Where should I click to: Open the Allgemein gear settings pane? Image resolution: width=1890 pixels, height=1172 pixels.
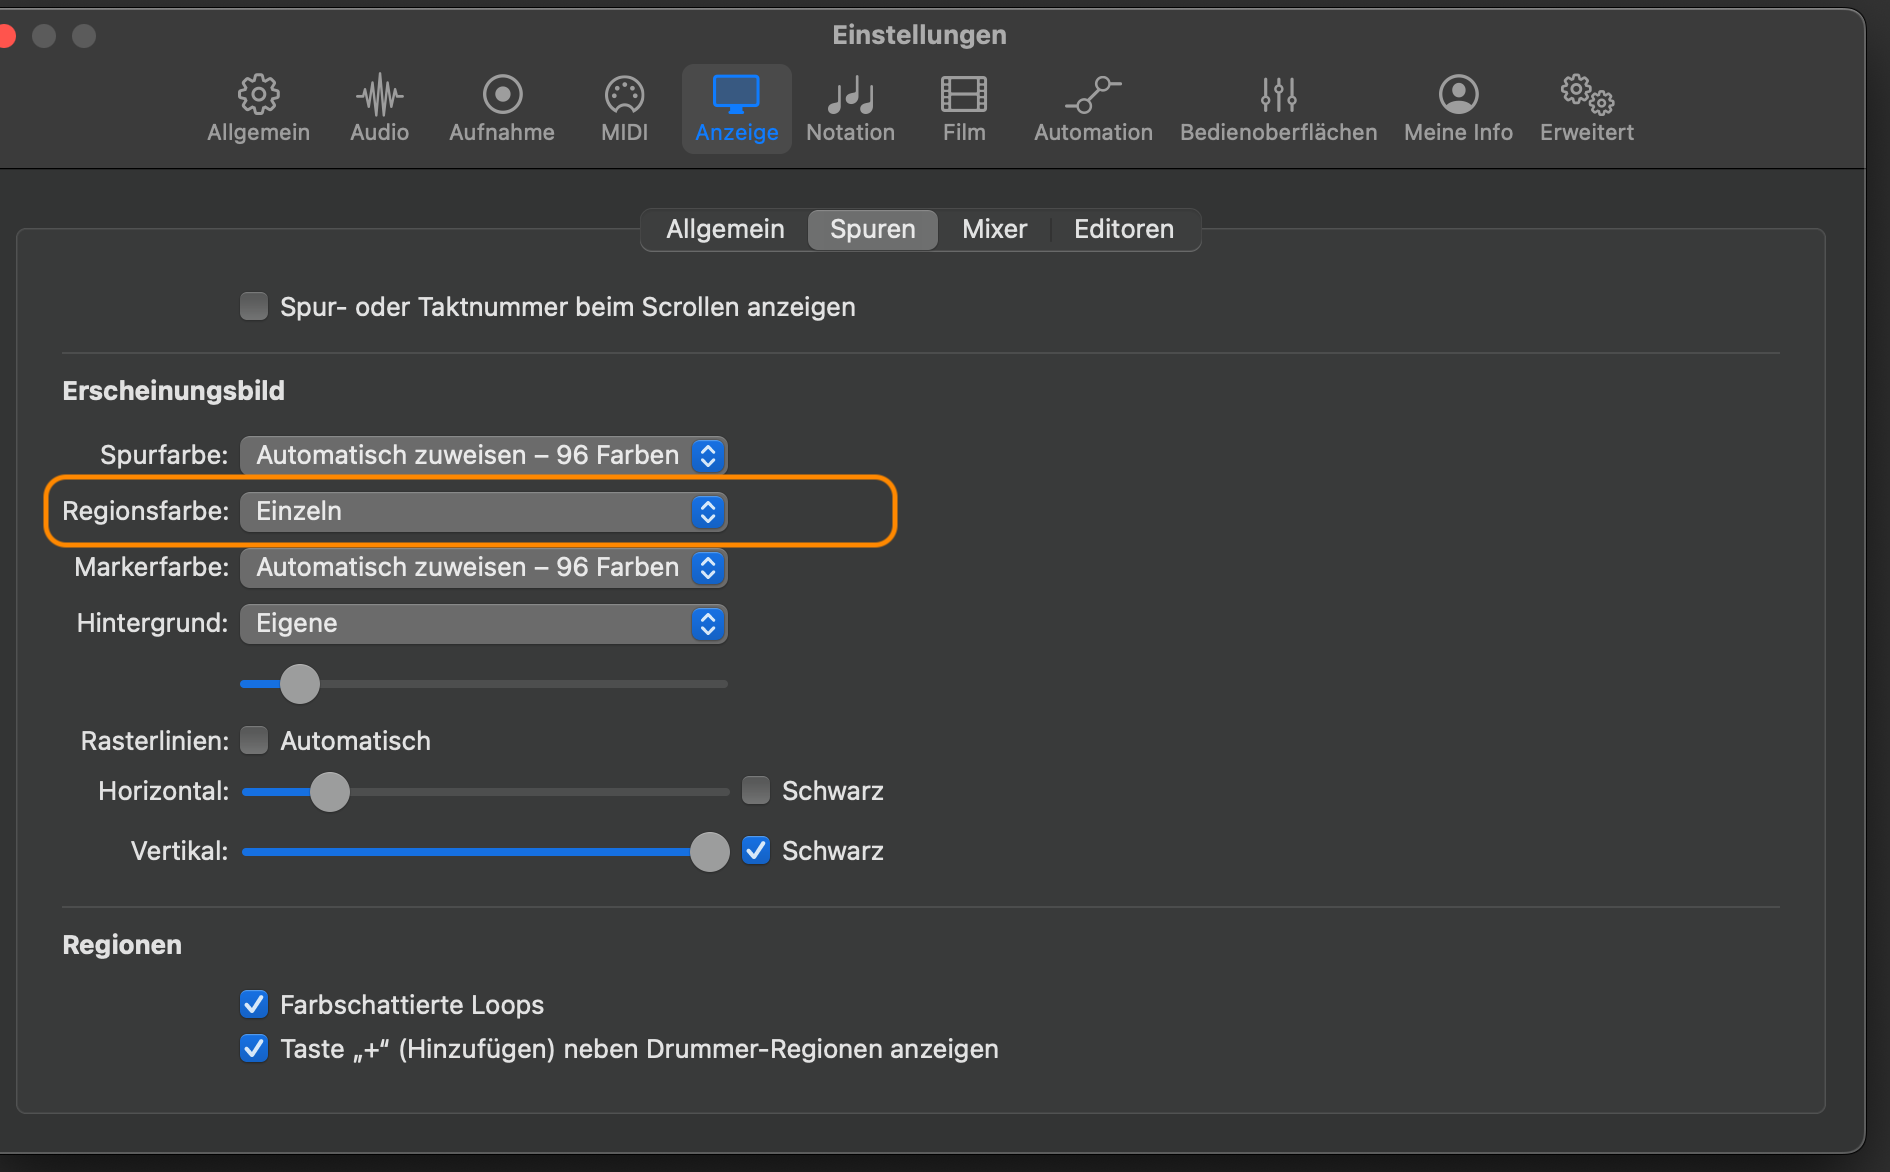pyautogui.click(x=258, y=108)
